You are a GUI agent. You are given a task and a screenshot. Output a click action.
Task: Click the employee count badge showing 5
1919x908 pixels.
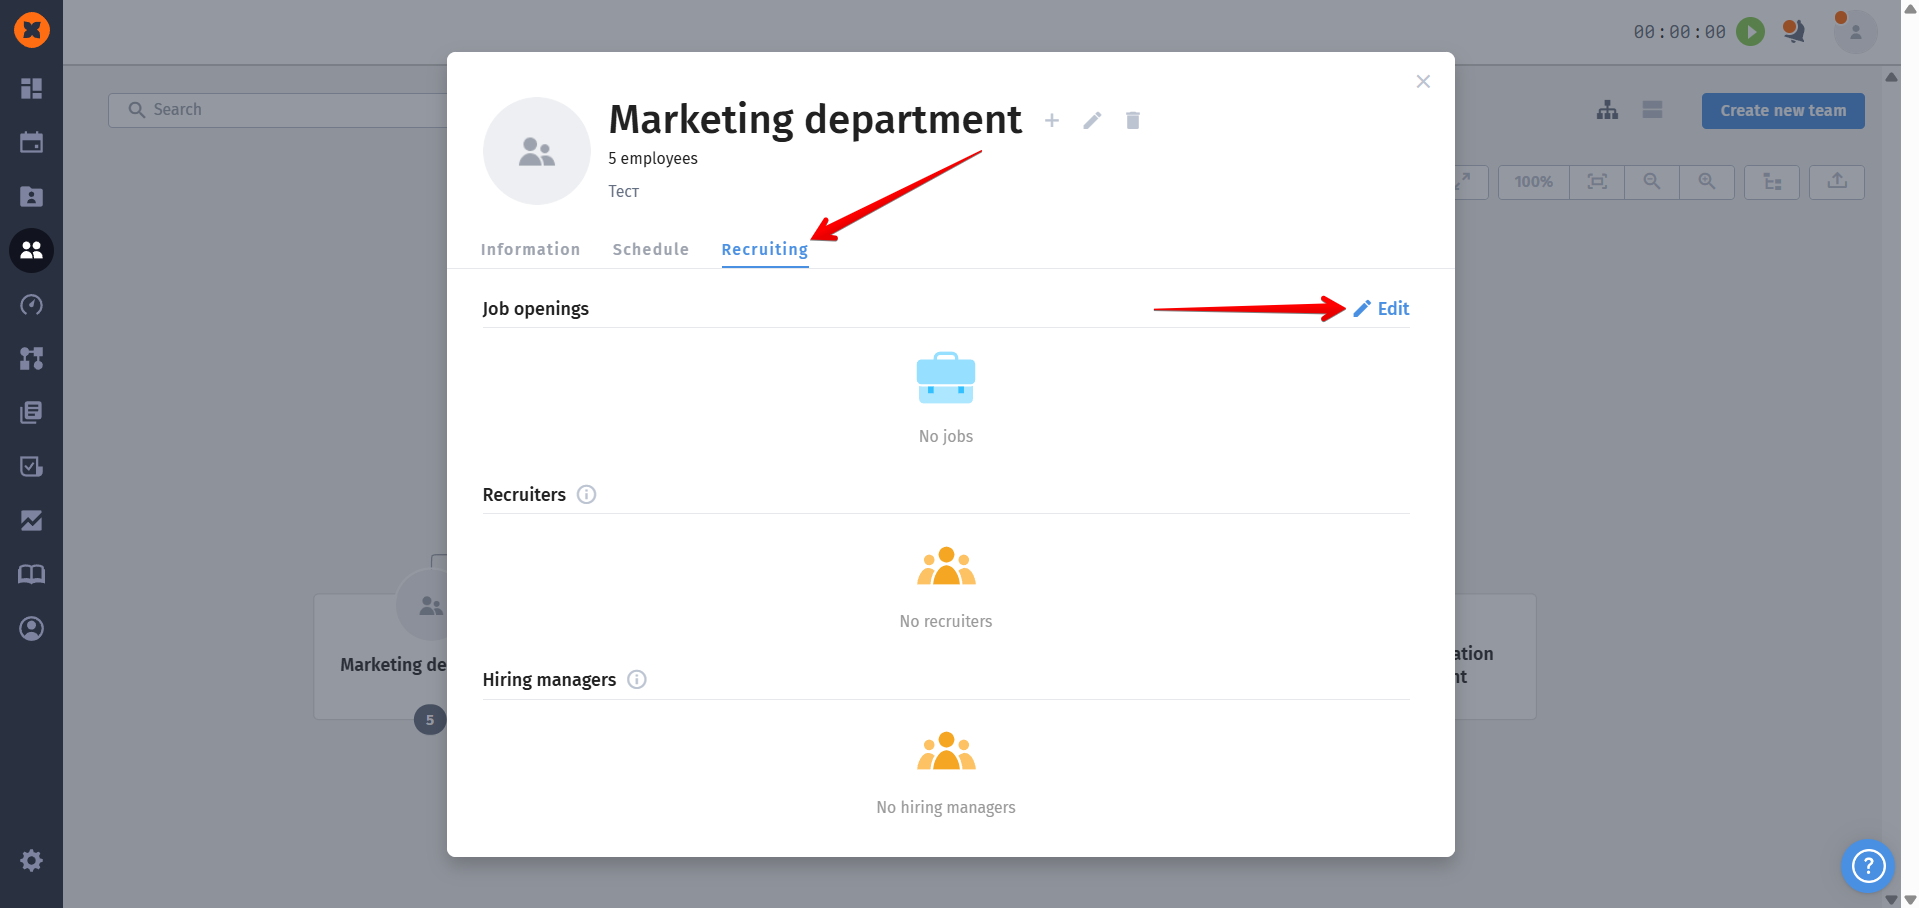430,720
